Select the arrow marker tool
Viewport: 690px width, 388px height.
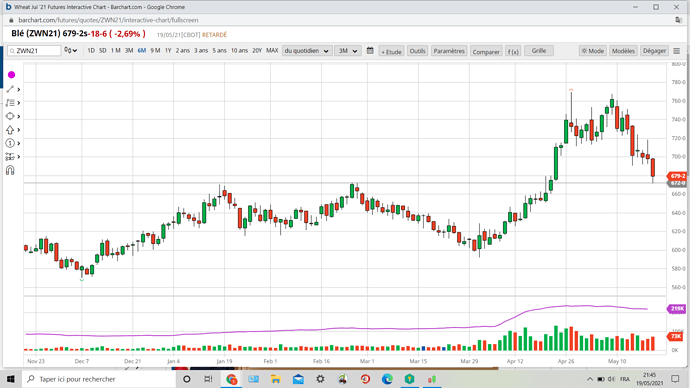pyautogui.click(x=10, y=130)
